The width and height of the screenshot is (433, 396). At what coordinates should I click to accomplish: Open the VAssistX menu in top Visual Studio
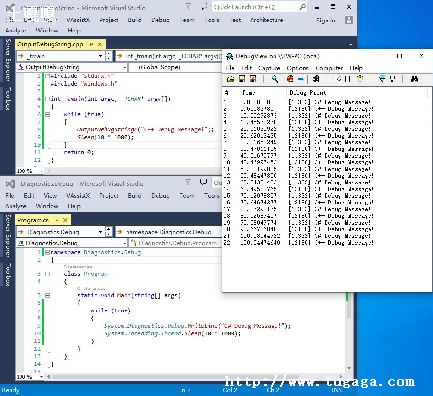pos(78,20)
